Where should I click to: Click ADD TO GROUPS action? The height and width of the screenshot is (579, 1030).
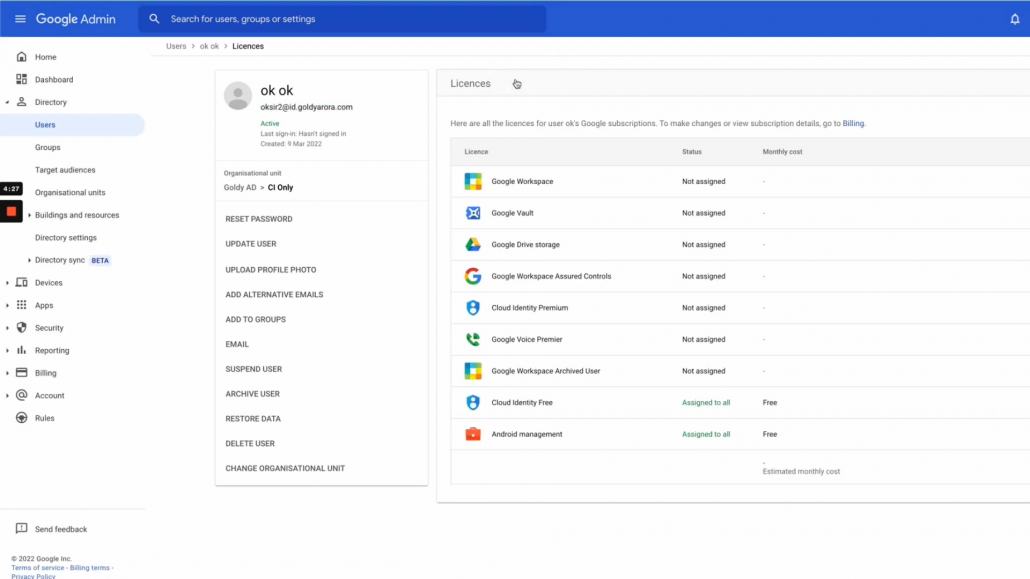tap(256, 319)
